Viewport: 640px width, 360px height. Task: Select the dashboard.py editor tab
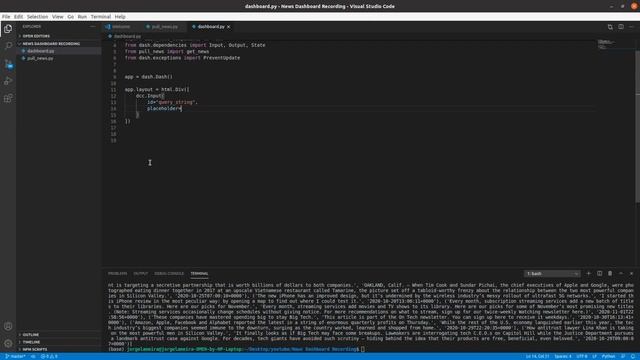[x=211, y=27]
